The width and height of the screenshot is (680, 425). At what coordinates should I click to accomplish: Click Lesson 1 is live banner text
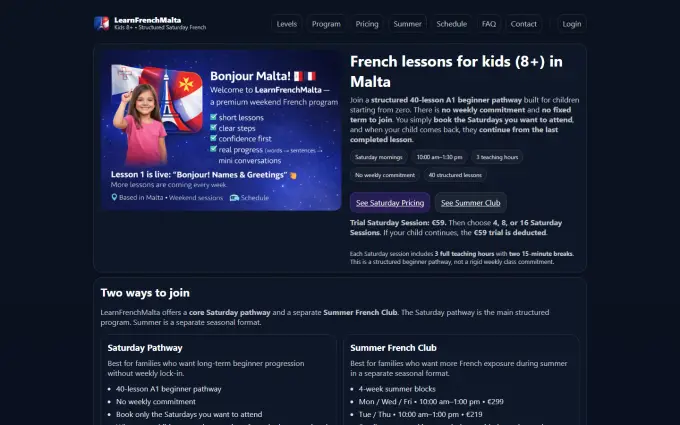(x=199, y=175)
